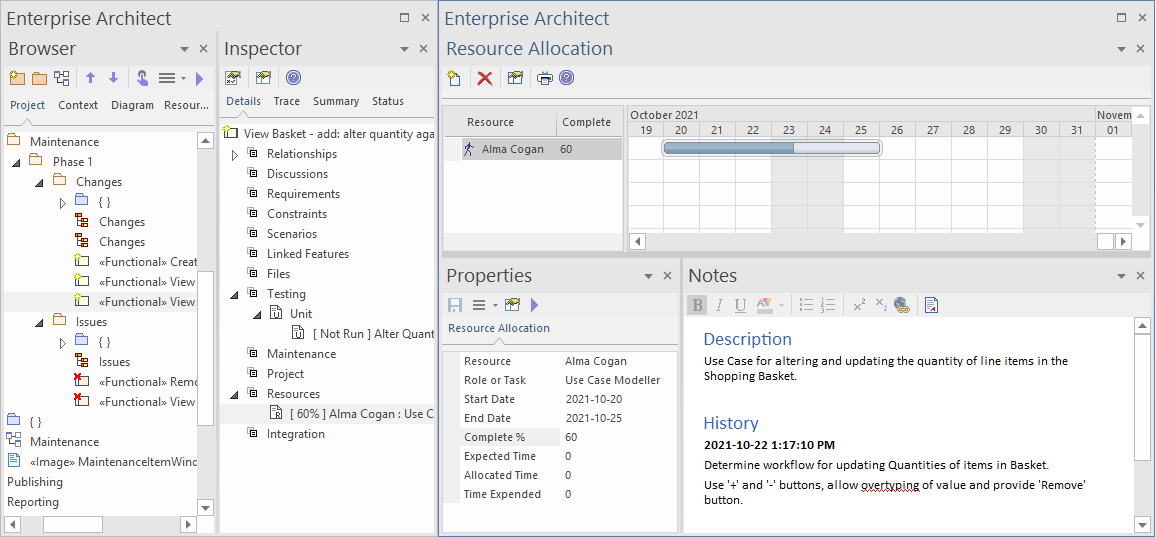Collapse the Phase 1 folder in Browser
1156x537 pixels.
point(16,162)
